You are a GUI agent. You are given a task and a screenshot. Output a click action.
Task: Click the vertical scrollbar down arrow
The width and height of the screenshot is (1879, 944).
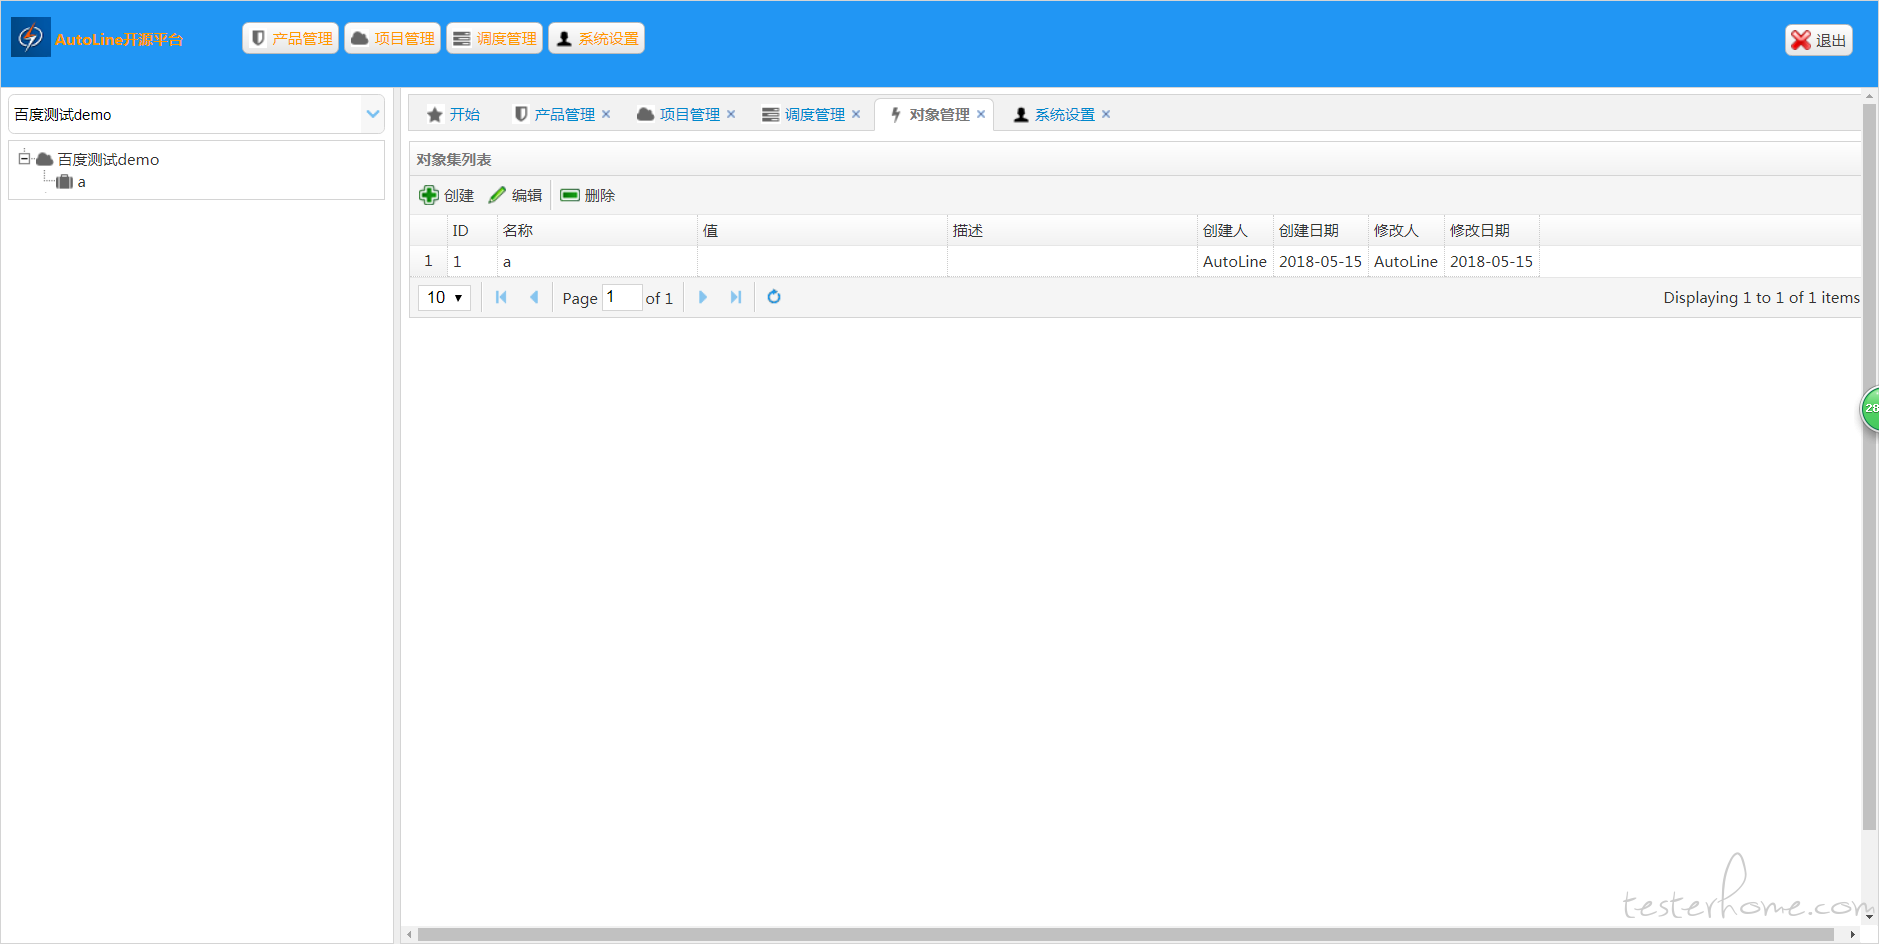click(1869, 917)
